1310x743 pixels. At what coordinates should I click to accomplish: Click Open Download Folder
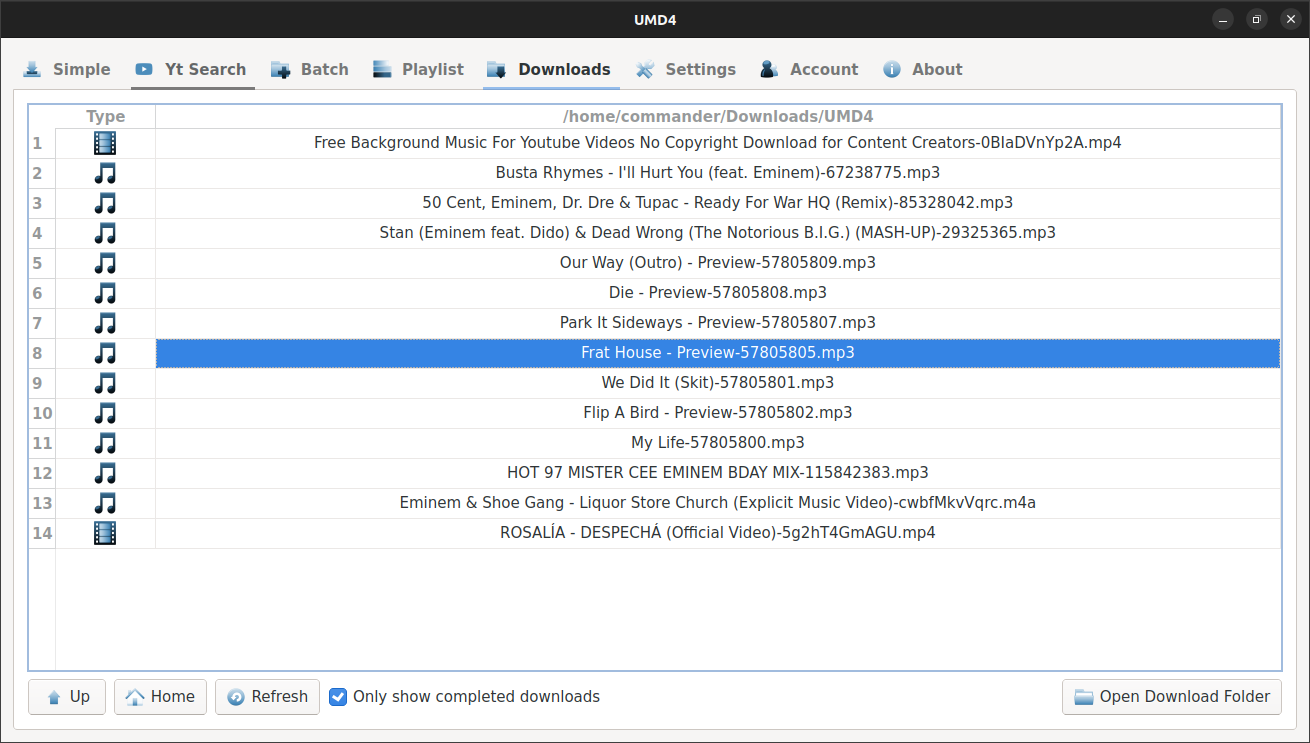tap(1170, 696)
